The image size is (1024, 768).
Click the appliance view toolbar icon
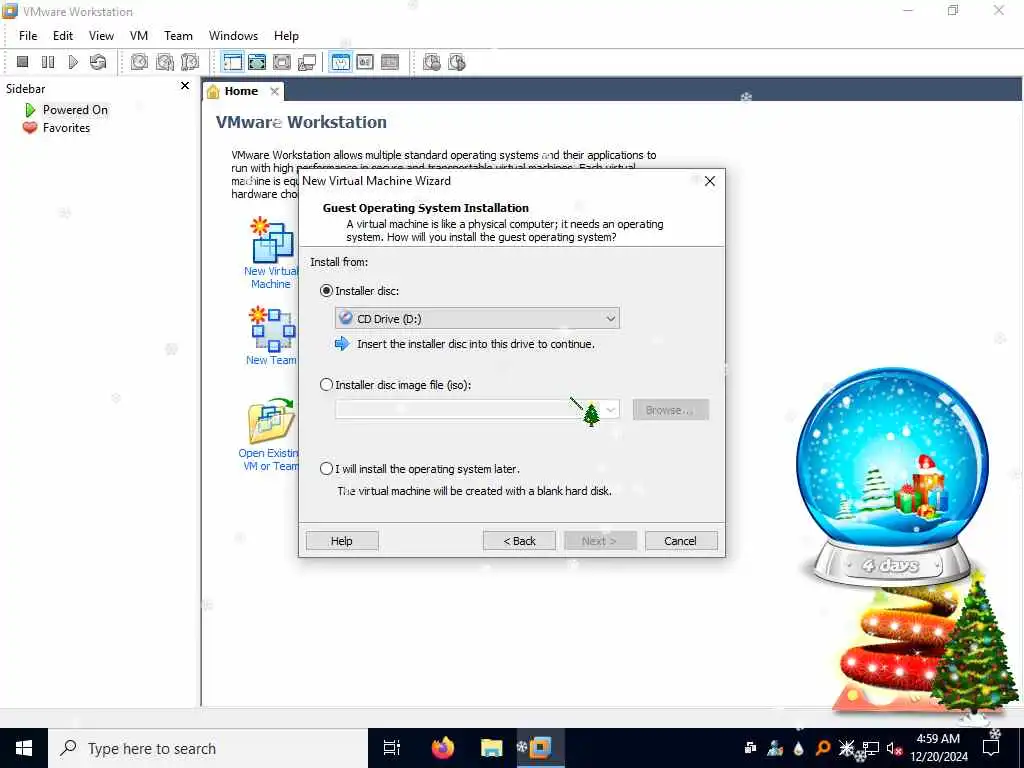point(365,62)
